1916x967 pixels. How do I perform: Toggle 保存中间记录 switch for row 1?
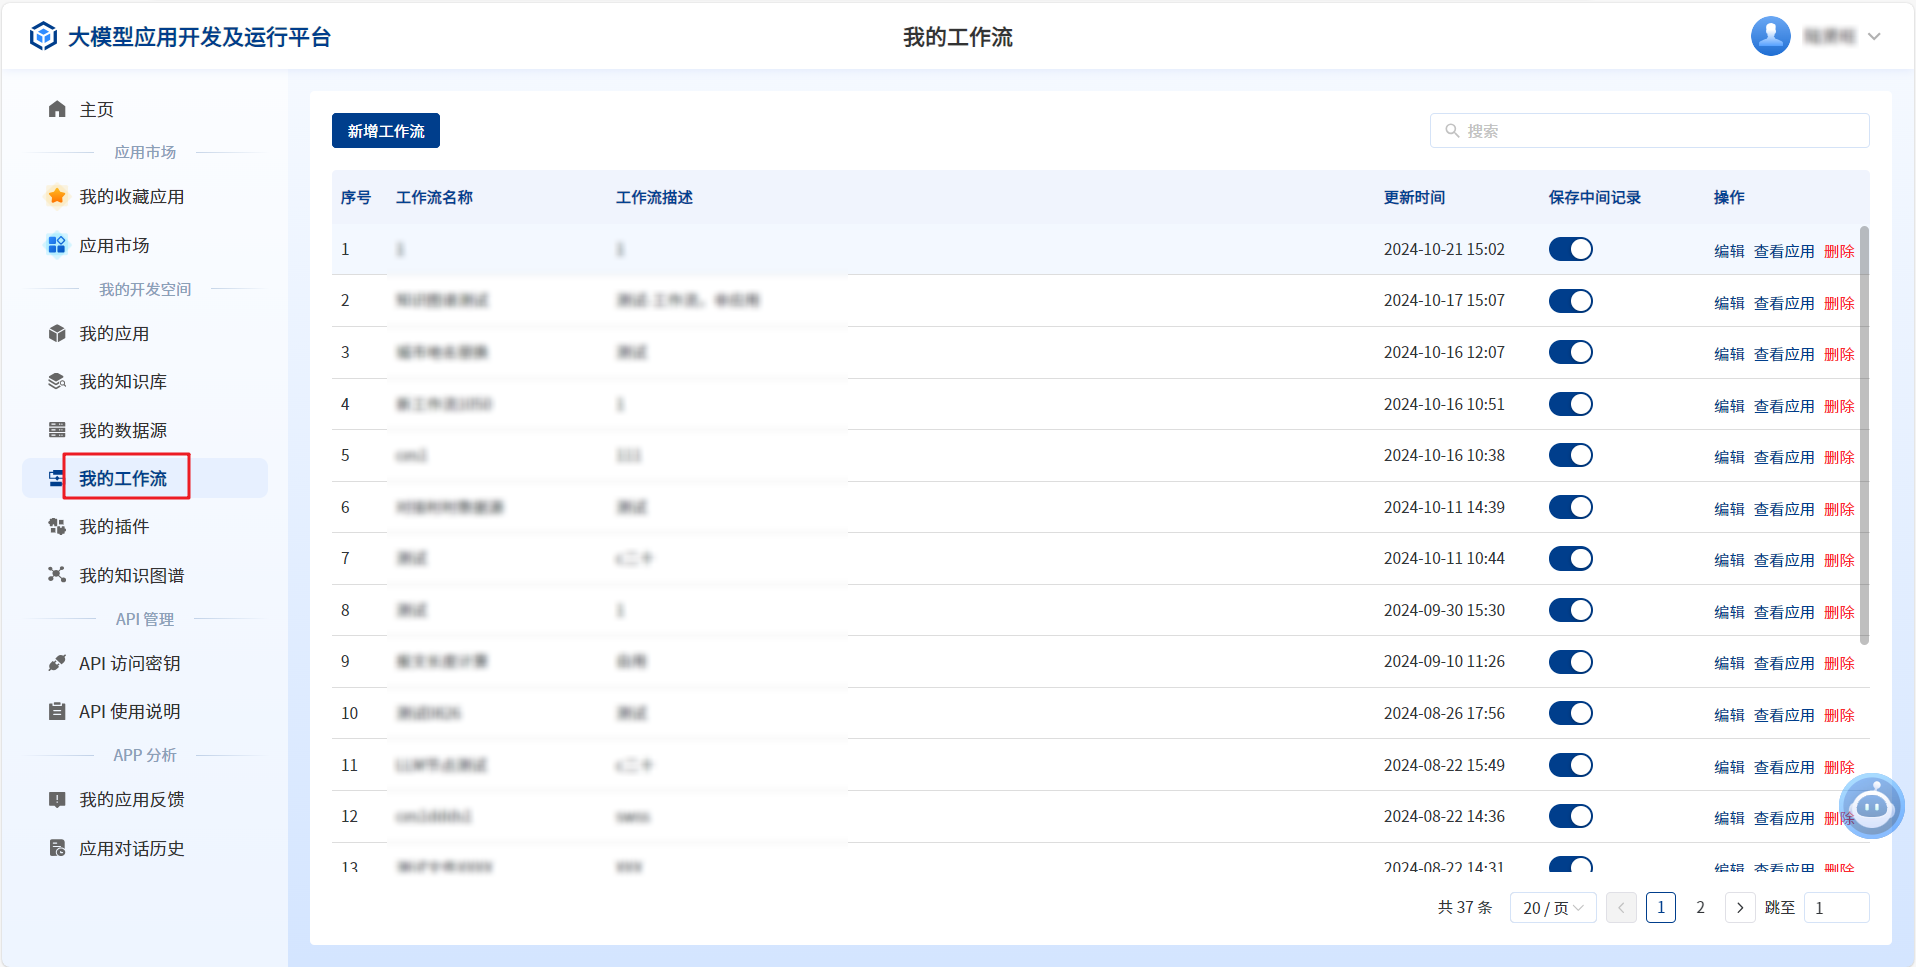(1570, 249)
